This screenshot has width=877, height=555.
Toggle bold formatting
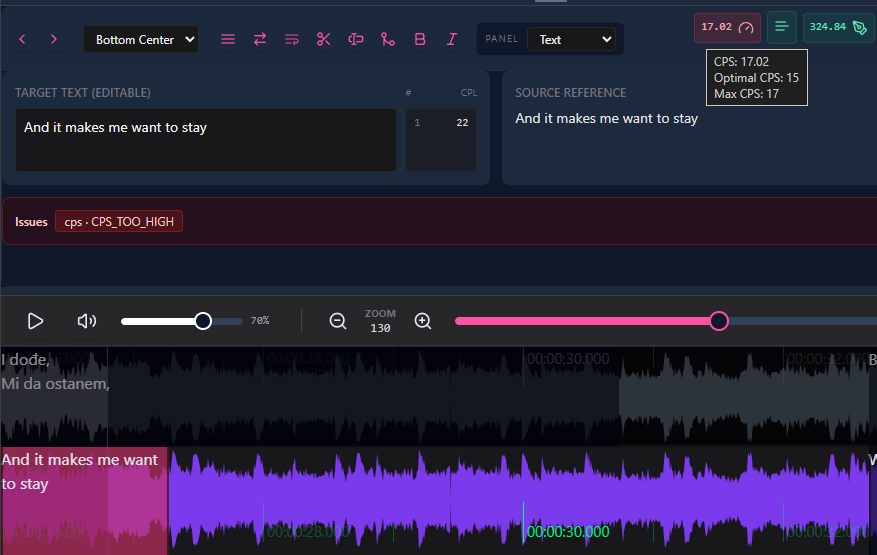click(419, 39)
